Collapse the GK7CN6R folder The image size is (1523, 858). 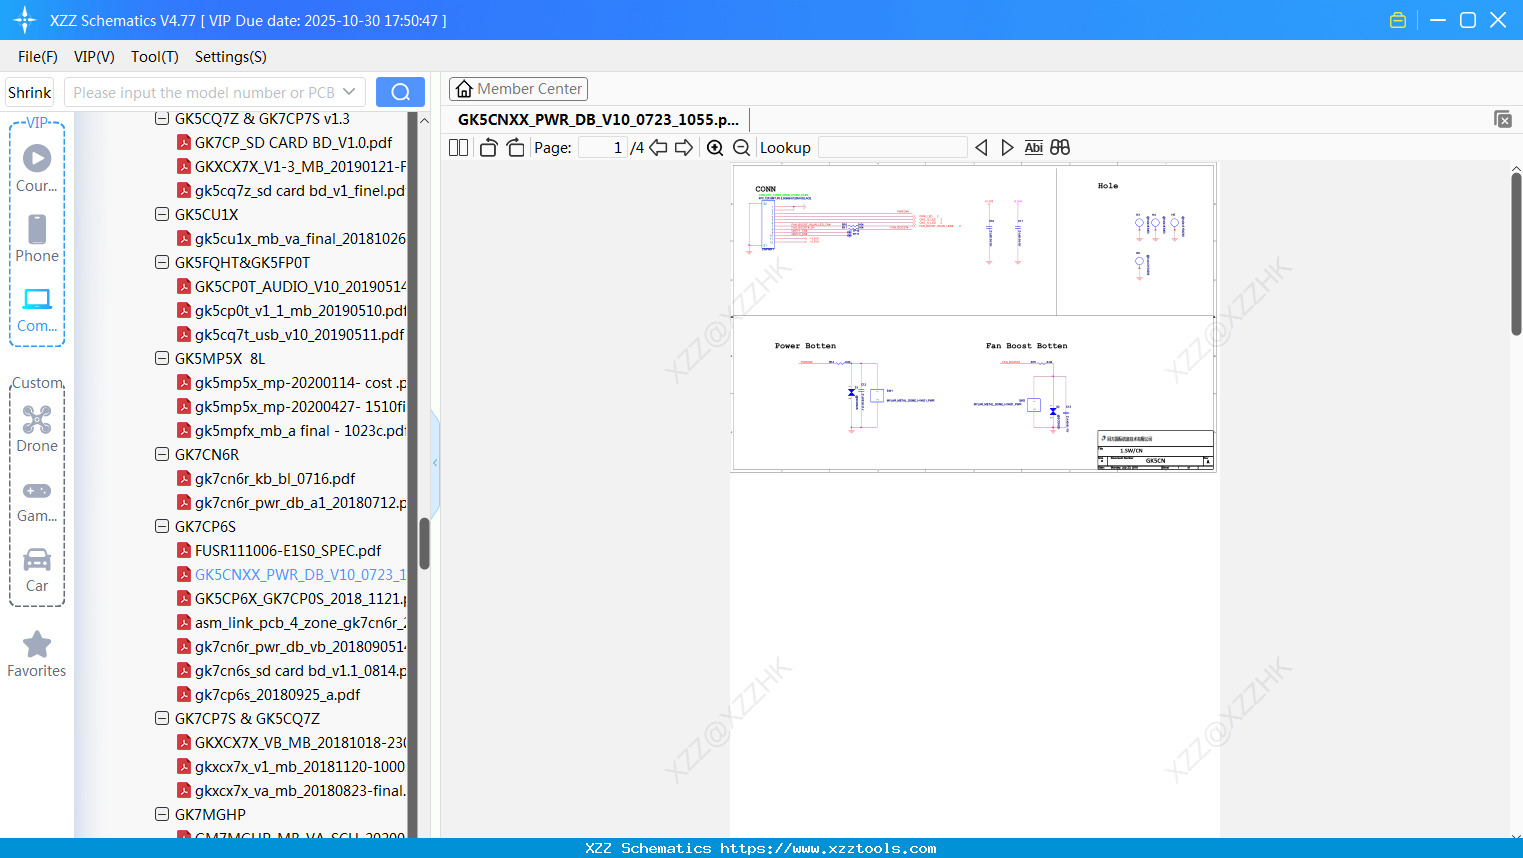tap(162, 455)
